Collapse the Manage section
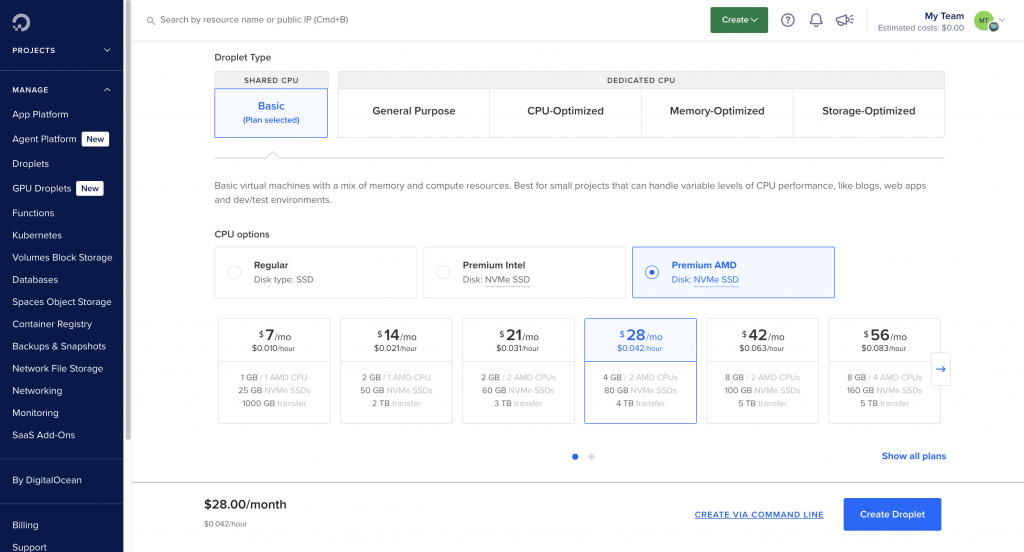1024x552 pixels. [107, 90]
